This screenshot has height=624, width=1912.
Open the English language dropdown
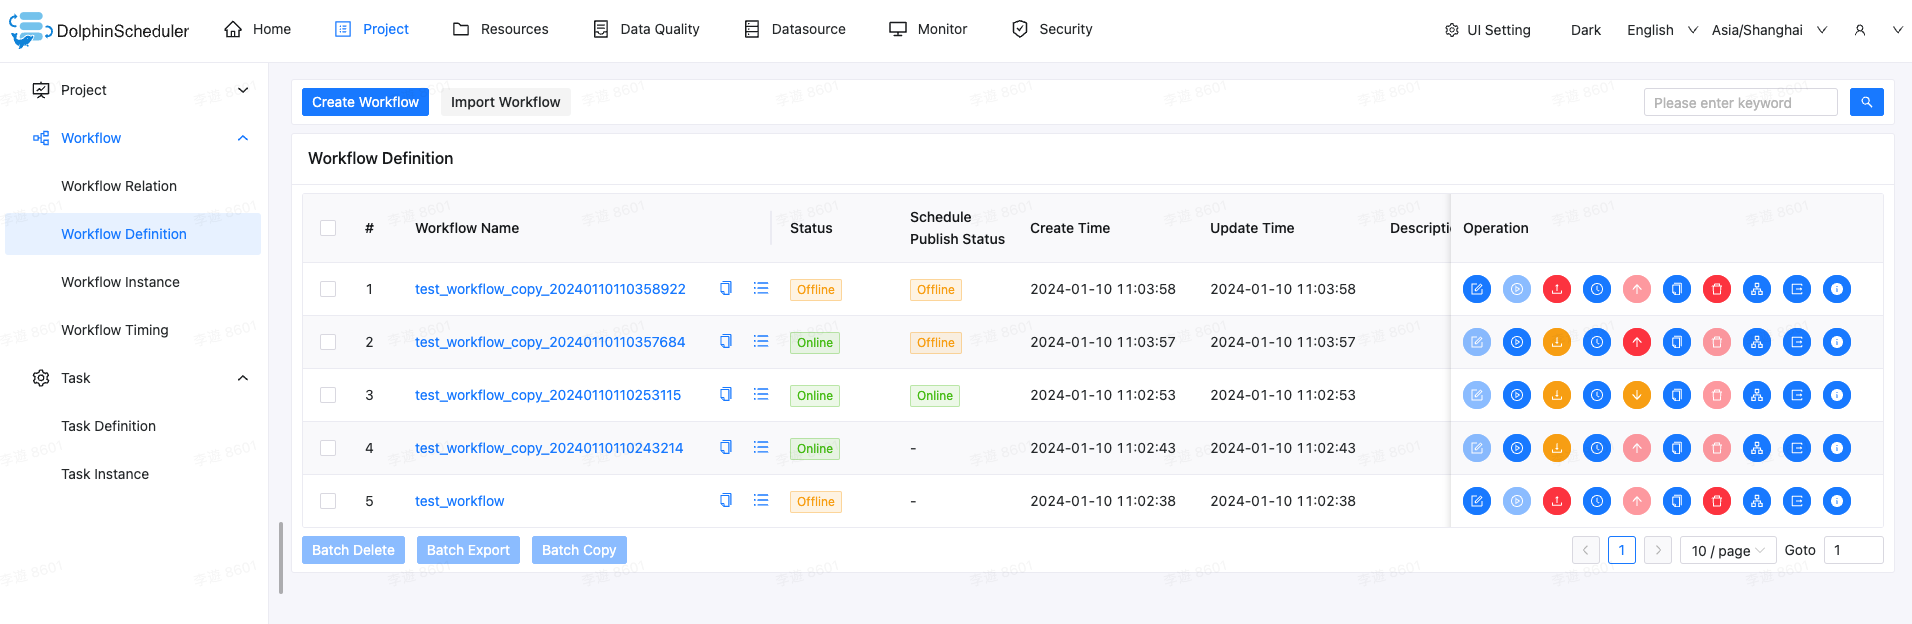[x=1661, y=30]
